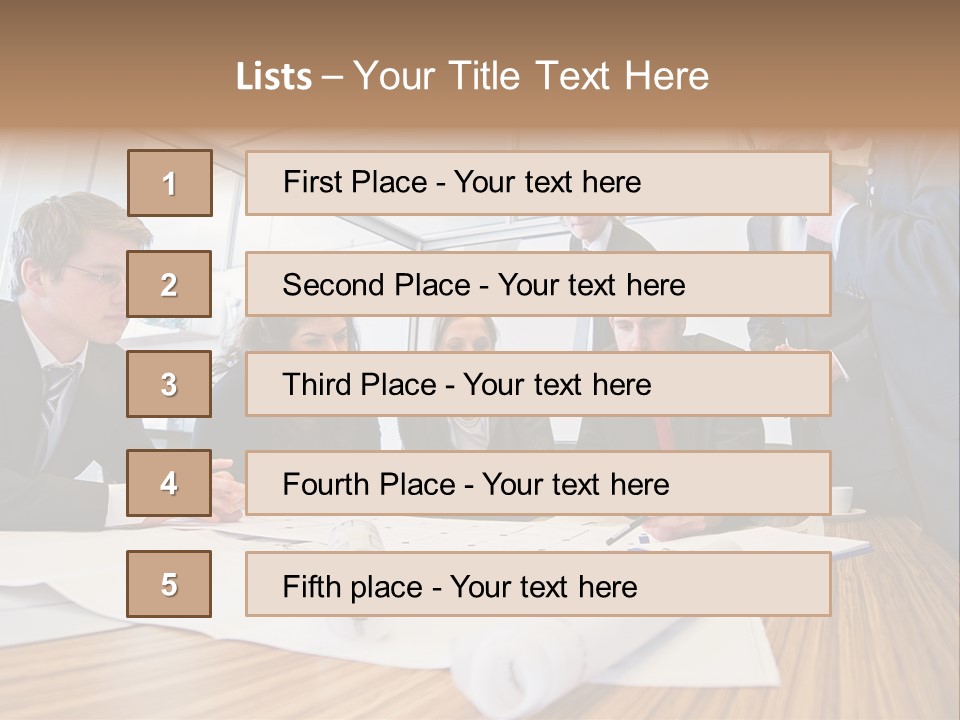
Task: Click the 'Second Place' text bar
Action: (538, 284)
